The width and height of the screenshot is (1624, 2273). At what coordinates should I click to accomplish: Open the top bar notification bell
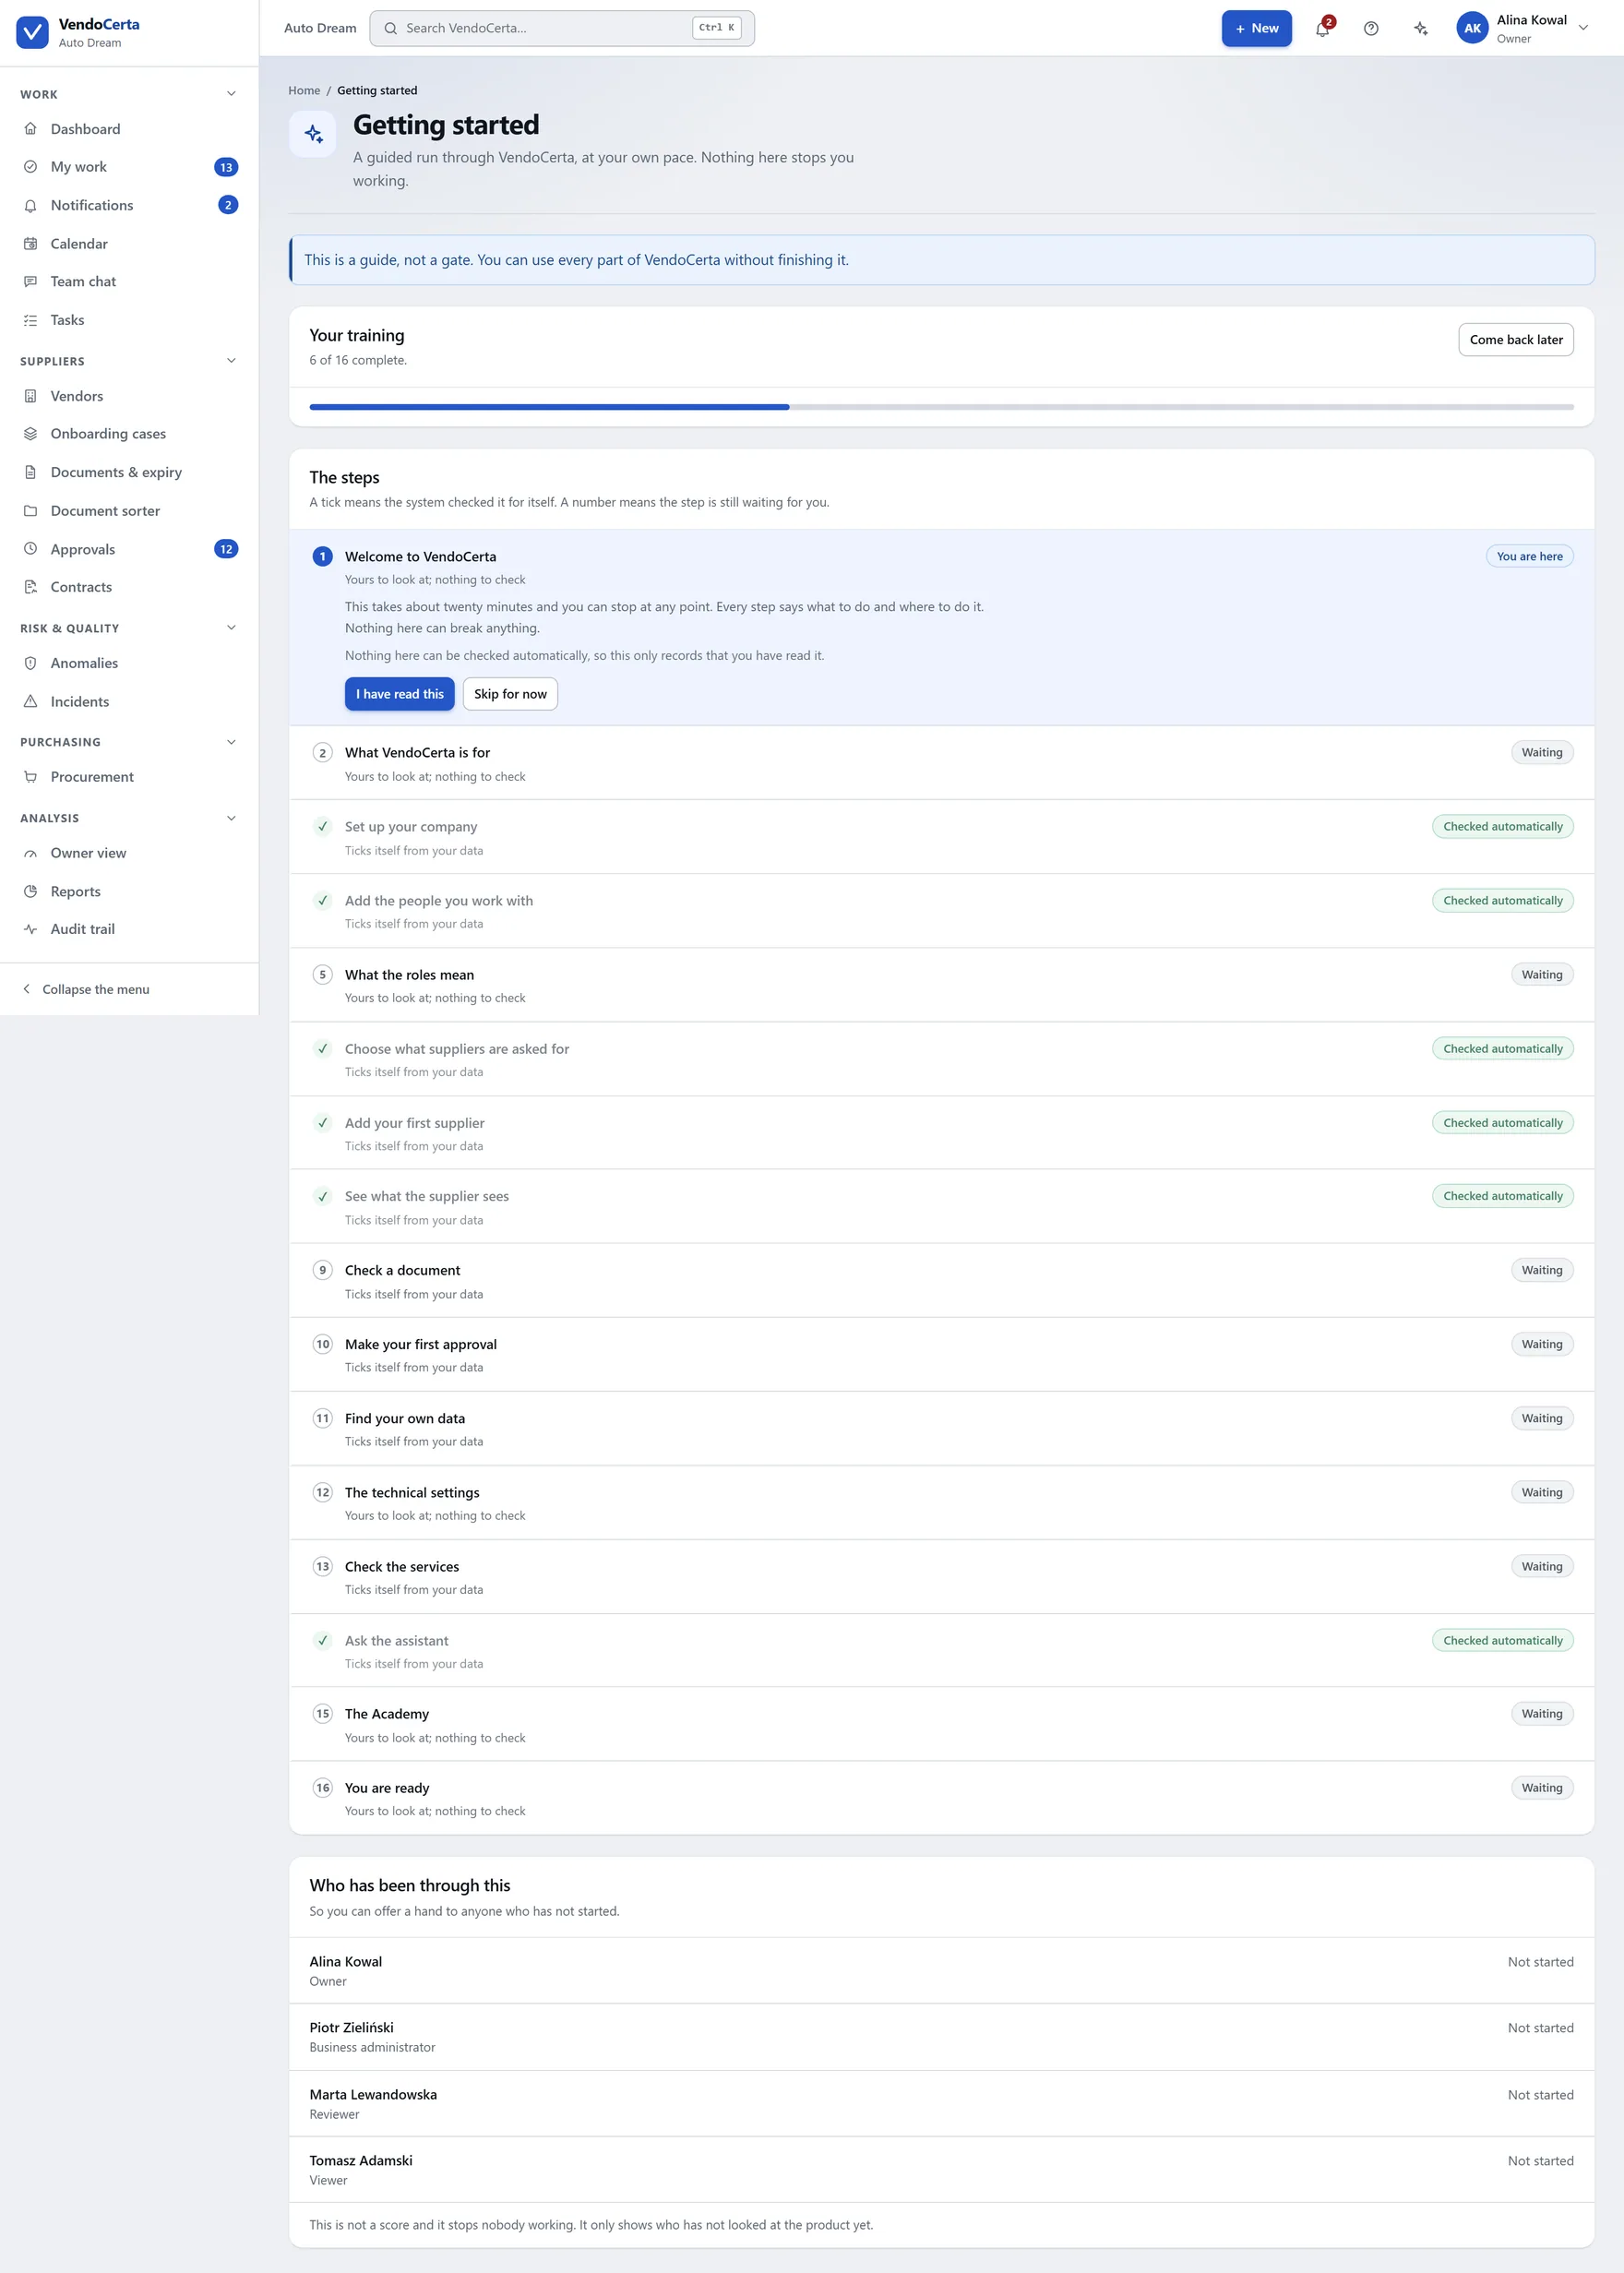(x=1322, y=28)
